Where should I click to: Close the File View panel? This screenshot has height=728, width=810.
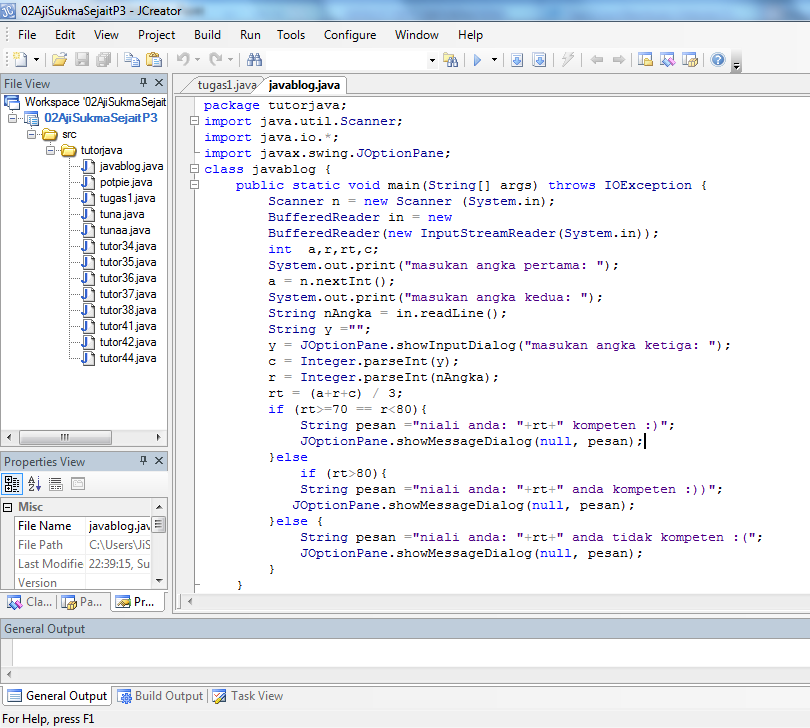point(159,83)
